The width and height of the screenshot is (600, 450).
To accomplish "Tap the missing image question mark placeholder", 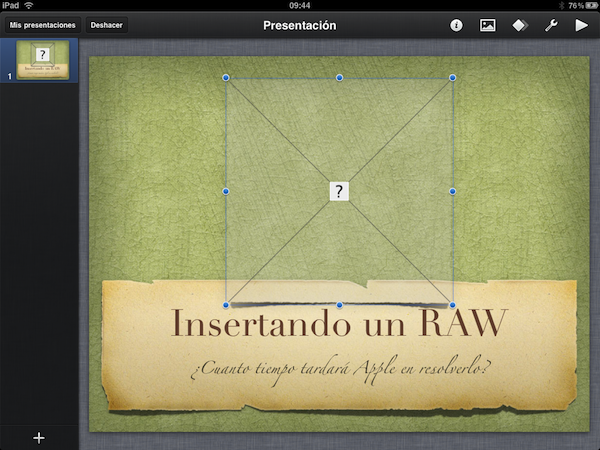I will [339, 191].
